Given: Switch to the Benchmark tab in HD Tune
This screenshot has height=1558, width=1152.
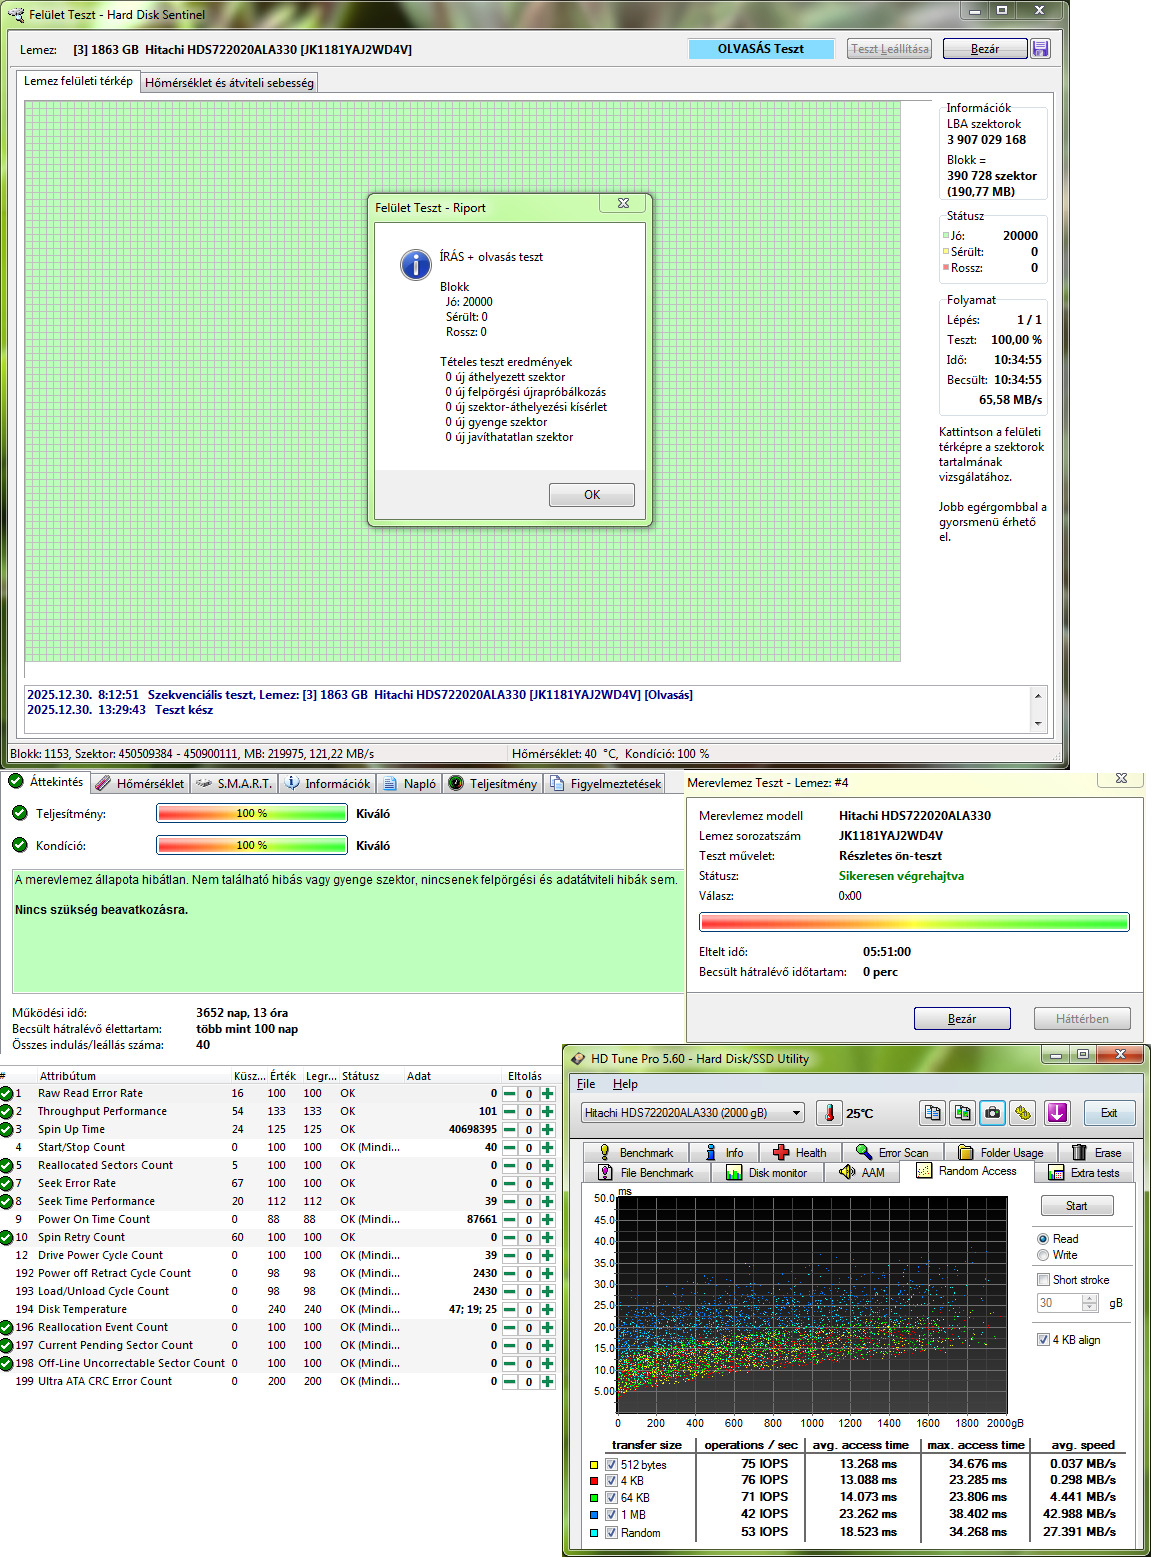Looking at the screenshot, I should (636, 1153).
